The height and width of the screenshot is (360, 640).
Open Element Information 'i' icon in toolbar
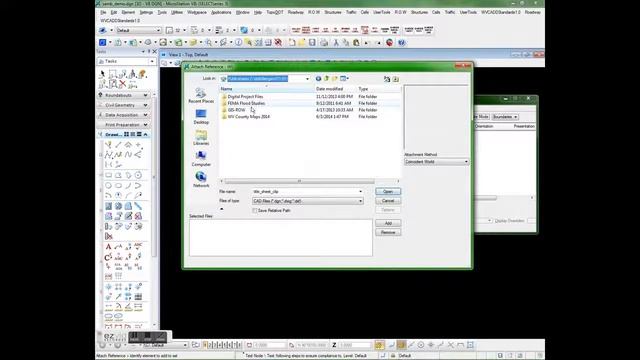pos(238,42)
